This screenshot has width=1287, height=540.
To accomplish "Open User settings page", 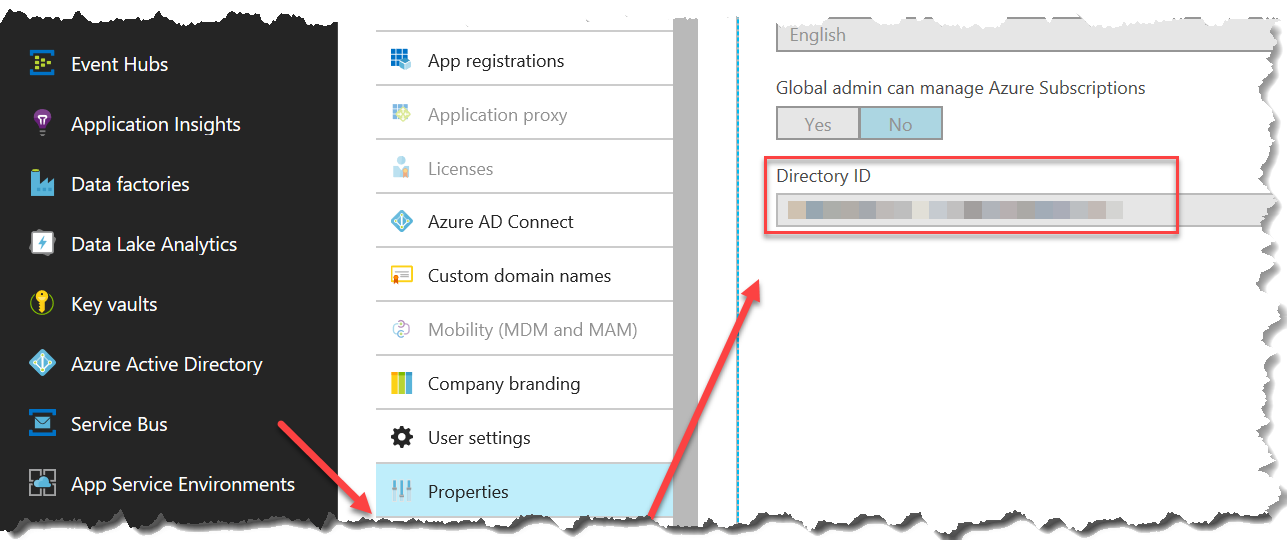I will [x=524, y=438].
